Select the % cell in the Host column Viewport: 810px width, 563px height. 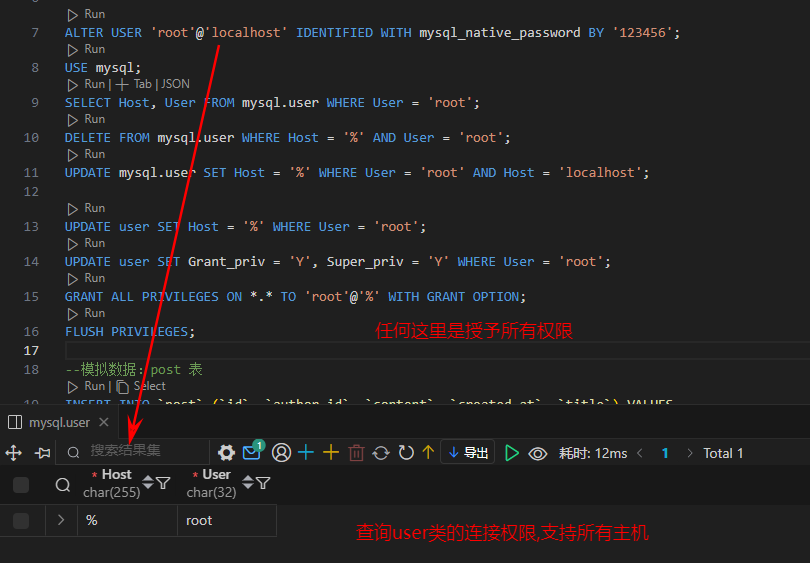pos(127,521)
